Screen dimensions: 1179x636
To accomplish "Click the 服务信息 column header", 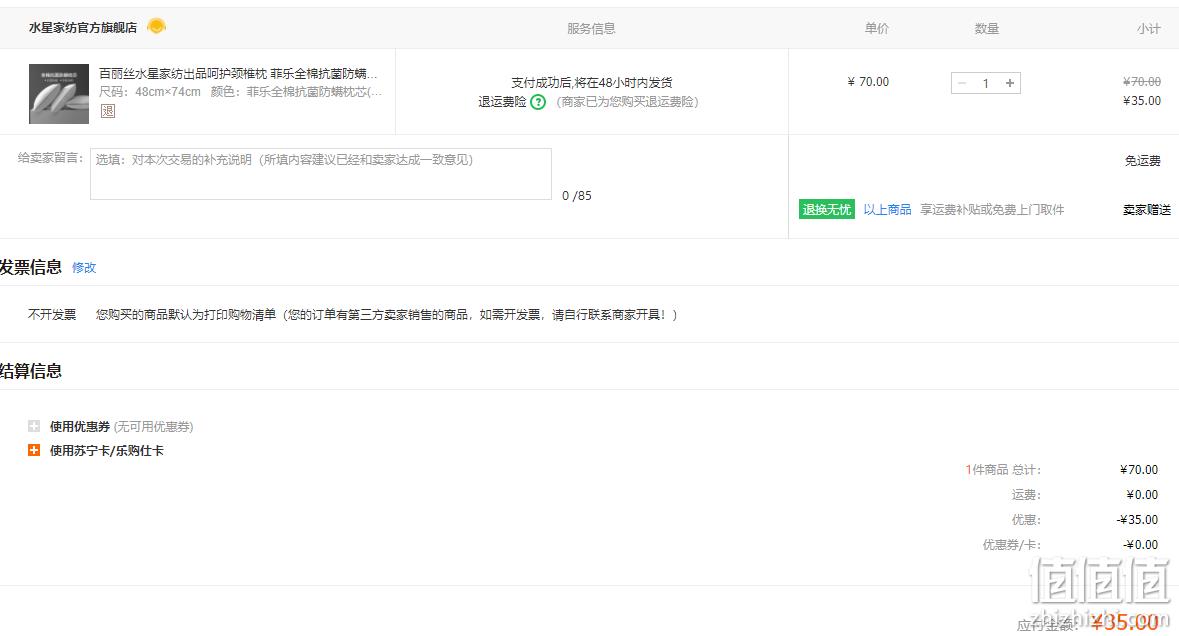I will click(x=591, y=29).
